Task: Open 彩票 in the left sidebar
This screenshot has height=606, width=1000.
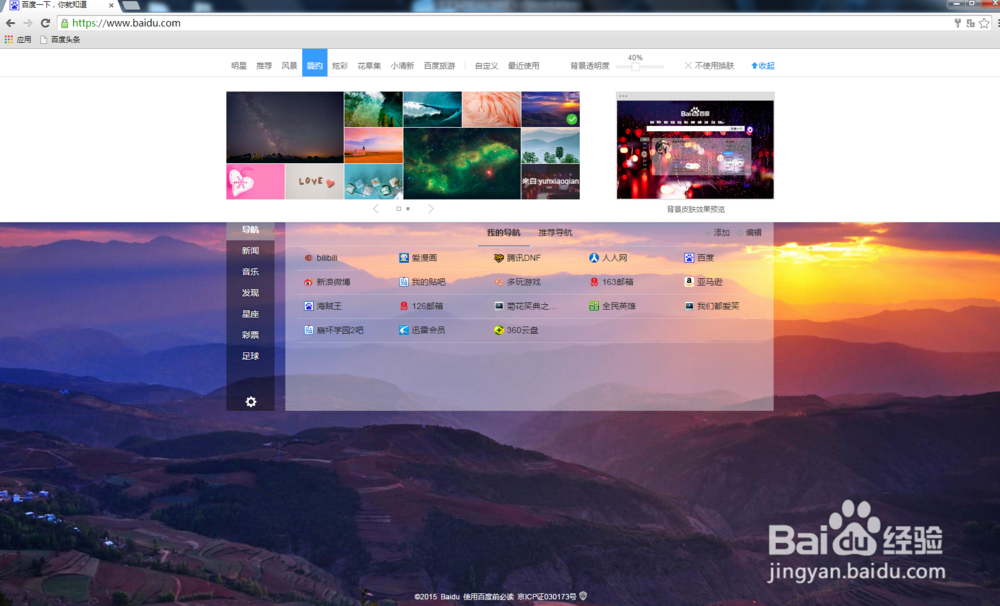Action: pyautogui.click(x=251, y=335)
